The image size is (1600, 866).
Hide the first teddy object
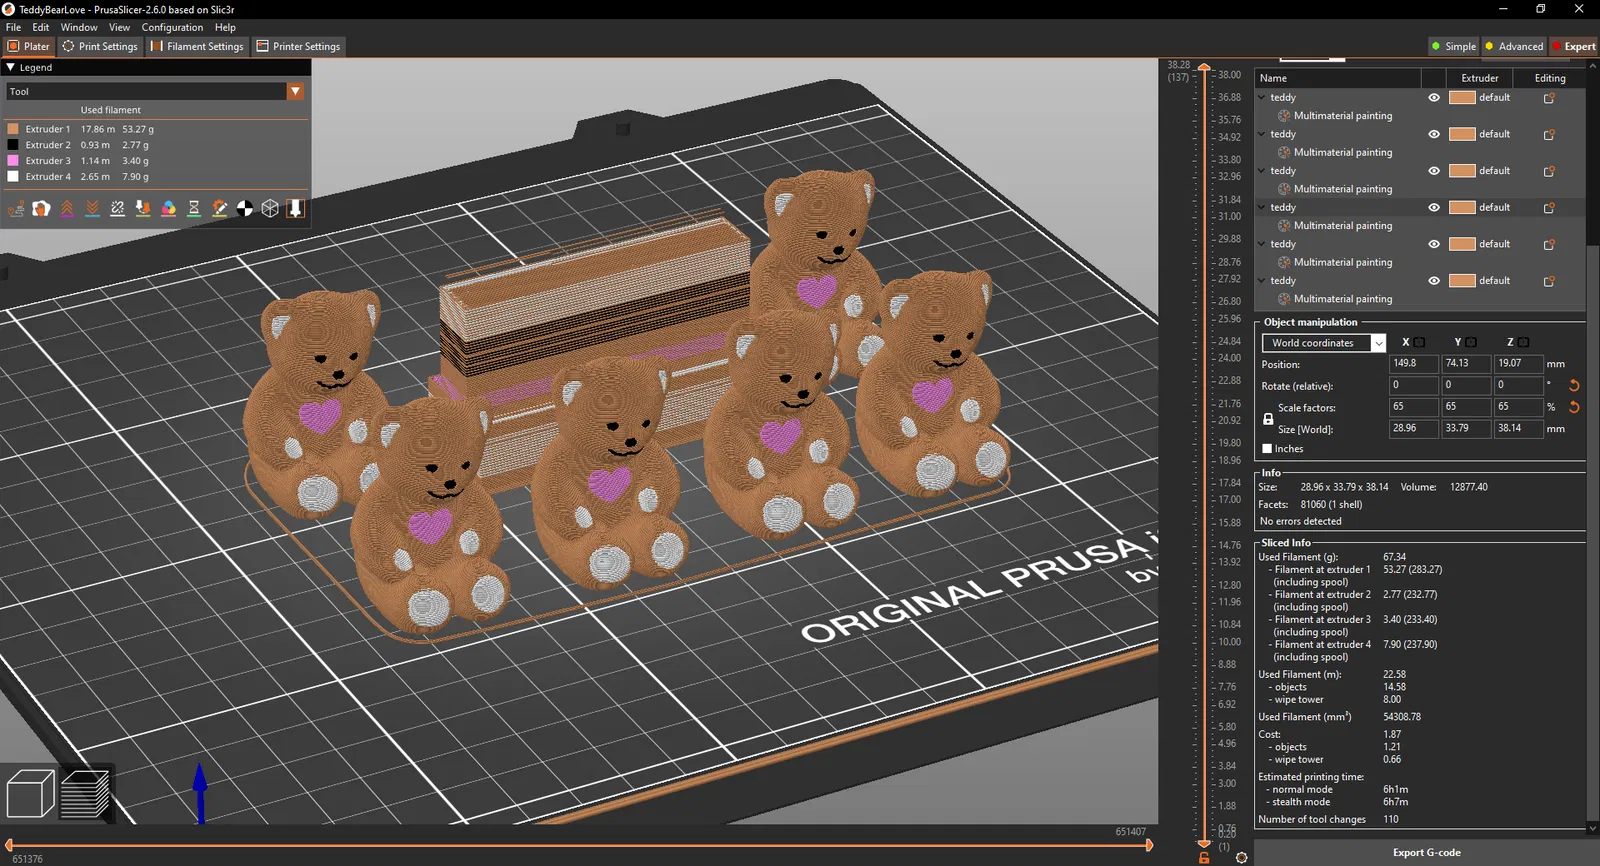point(1434,98)
